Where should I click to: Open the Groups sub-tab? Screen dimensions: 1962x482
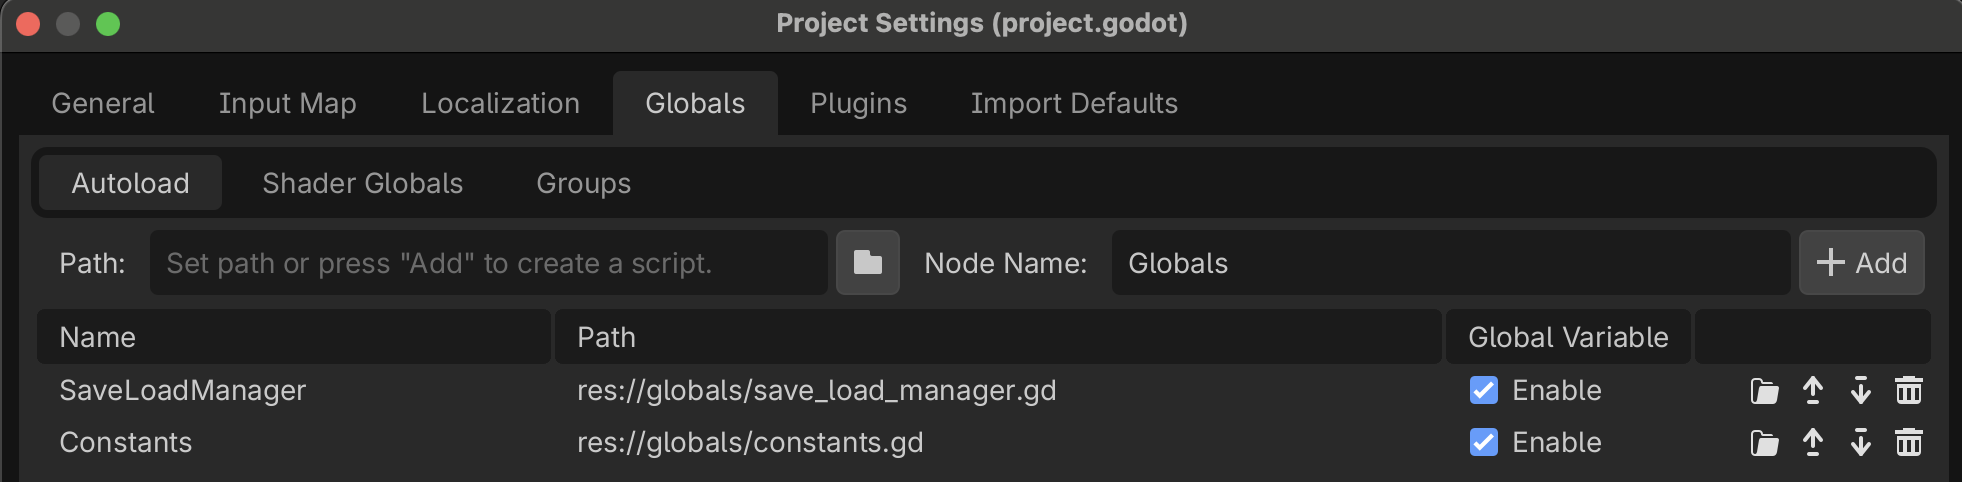pyautogui.click(x=583, y=183)
